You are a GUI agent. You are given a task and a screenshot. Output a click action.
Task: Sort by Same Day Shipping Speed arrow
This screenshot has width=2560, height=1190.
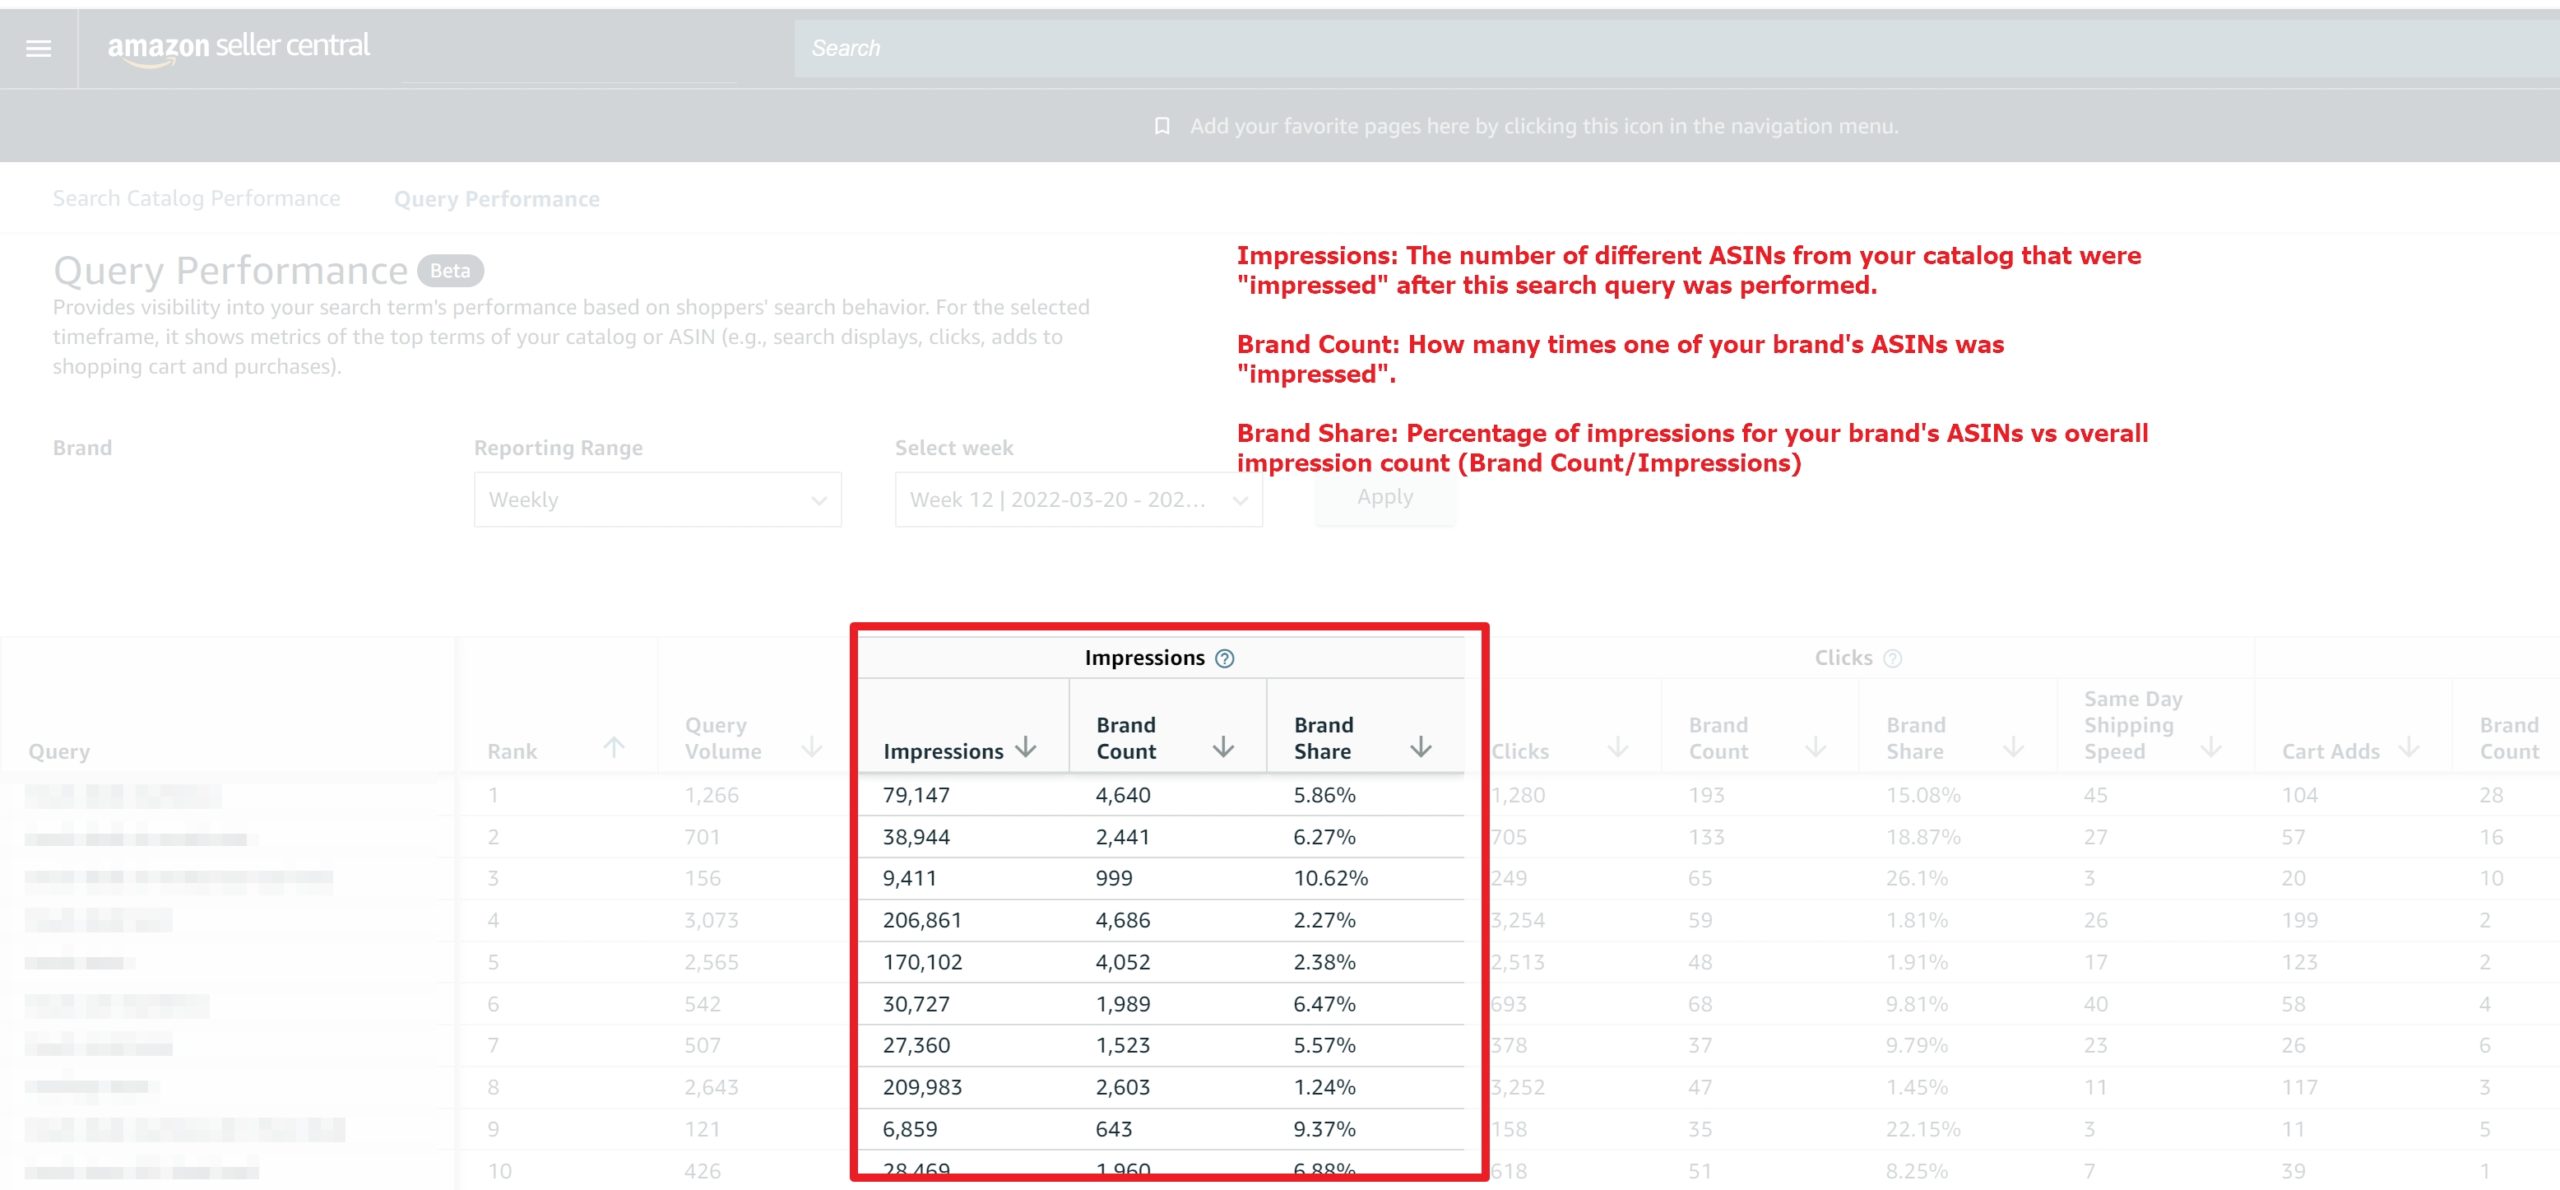pyautogui.click(x=2211, y=747)
